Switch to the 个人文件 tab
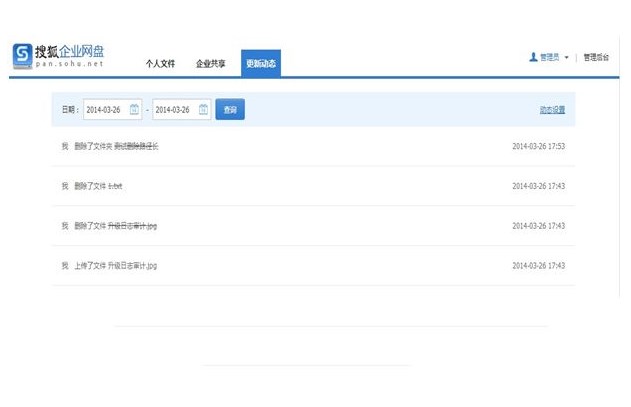The height and width of the screenshot is (407, 631). (160, 64)
